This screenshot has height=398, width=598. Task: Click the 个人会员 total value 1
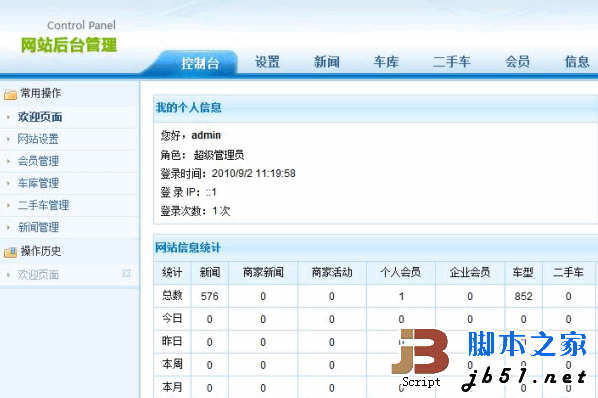coord(401,296)
